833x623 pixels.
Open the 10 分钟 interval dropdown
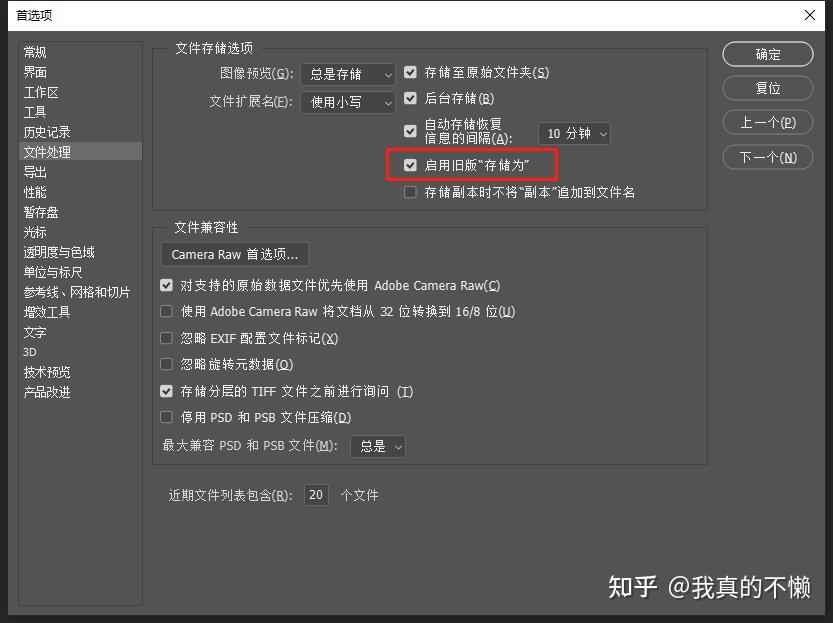pos(574,132)
